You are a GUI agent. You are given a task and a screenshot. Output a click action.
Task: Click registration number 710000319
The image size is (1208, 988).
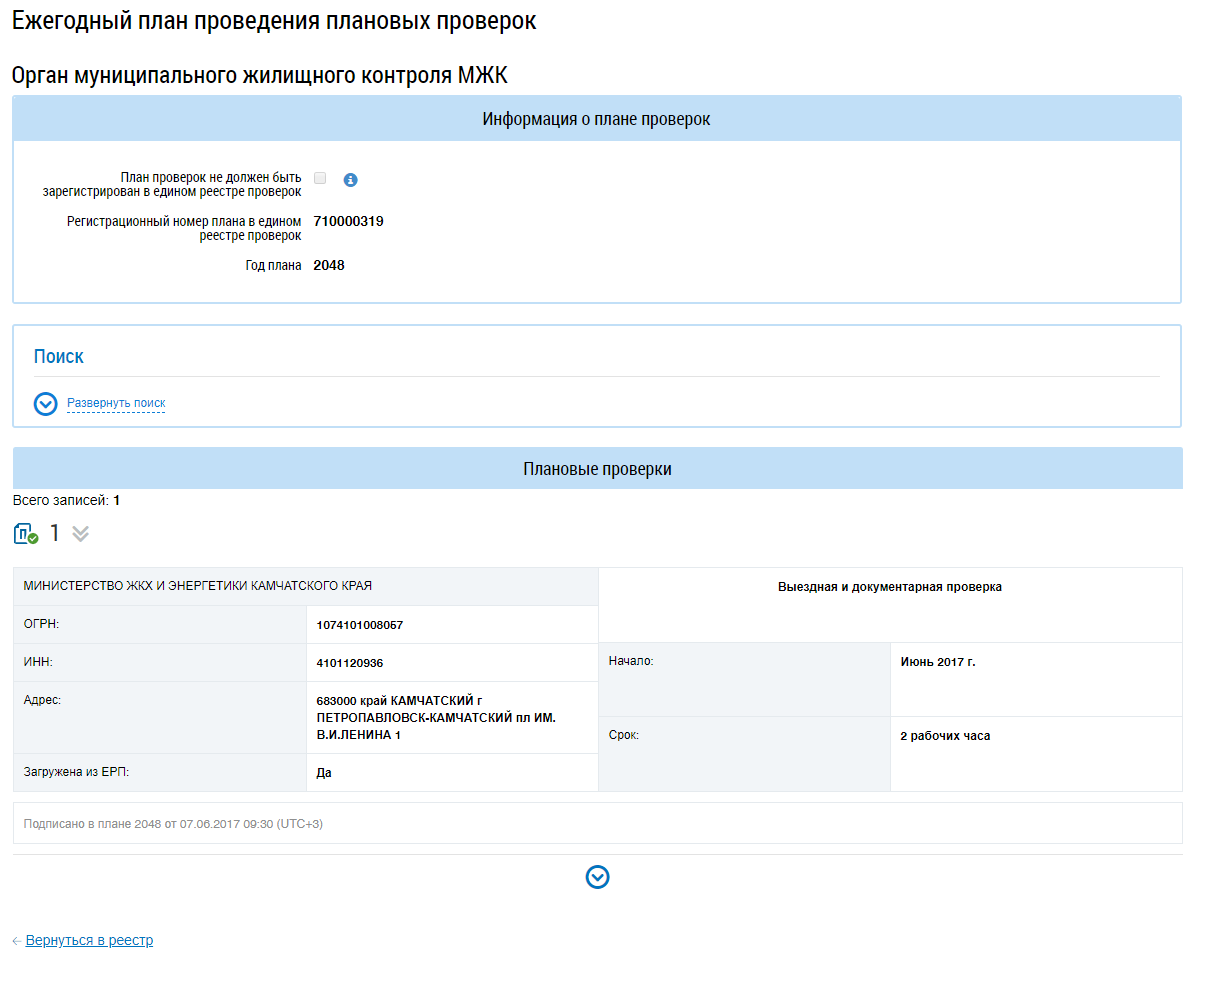click(x=348, y=221)
